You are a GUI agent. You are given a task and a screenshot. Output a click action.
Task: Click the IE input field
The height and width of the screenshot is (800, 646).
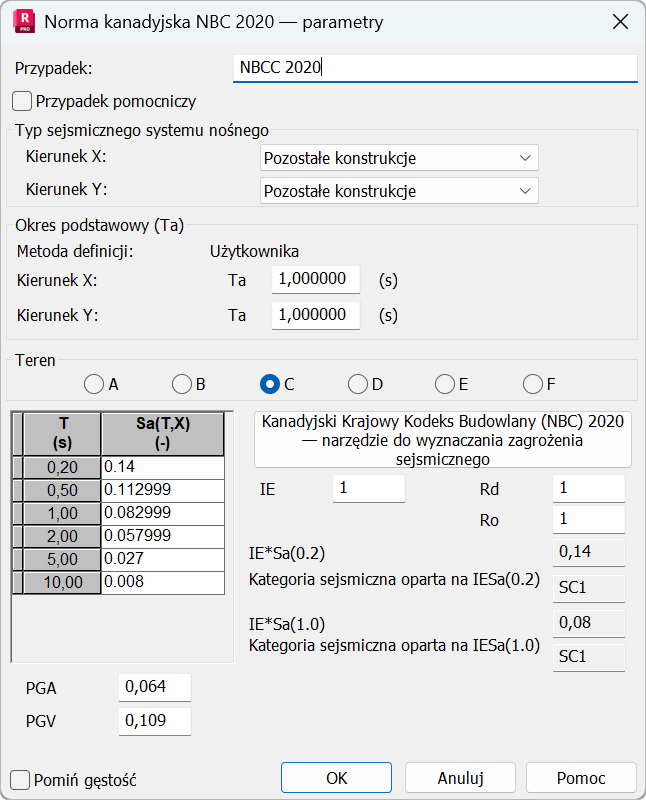coord(369,488)
